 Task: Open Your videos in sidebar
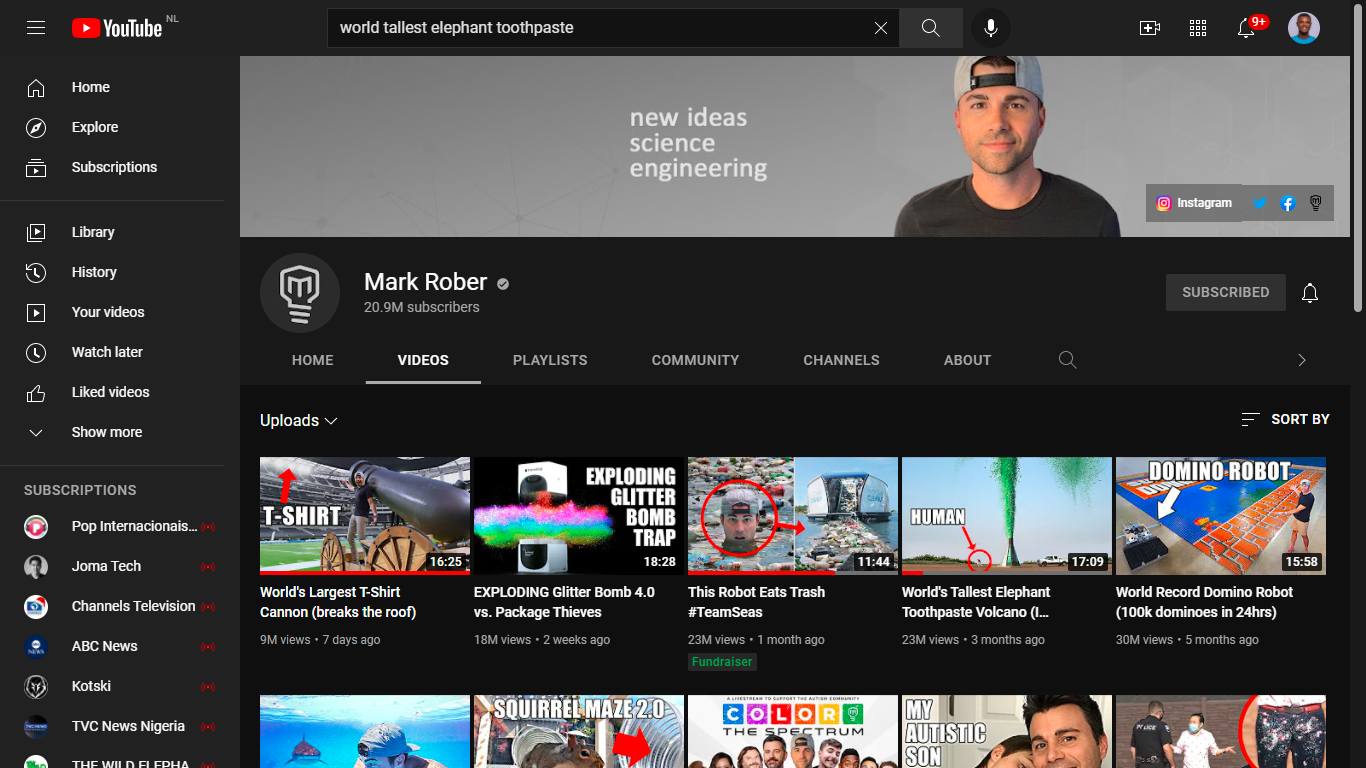click(x=112, y=312)
